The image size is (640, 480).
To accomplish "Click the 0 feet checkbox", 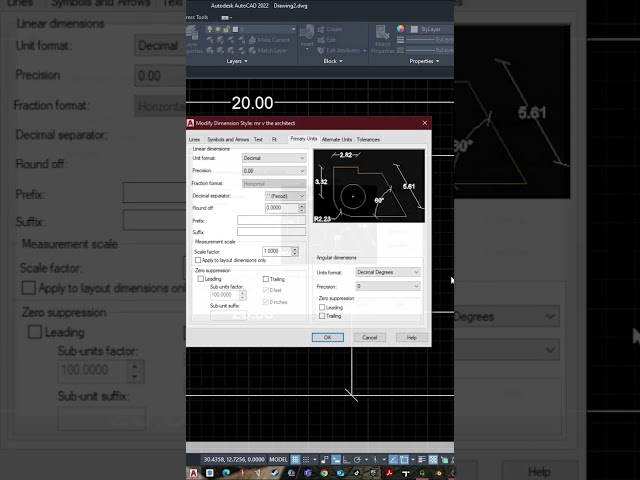I will (266, 290).
